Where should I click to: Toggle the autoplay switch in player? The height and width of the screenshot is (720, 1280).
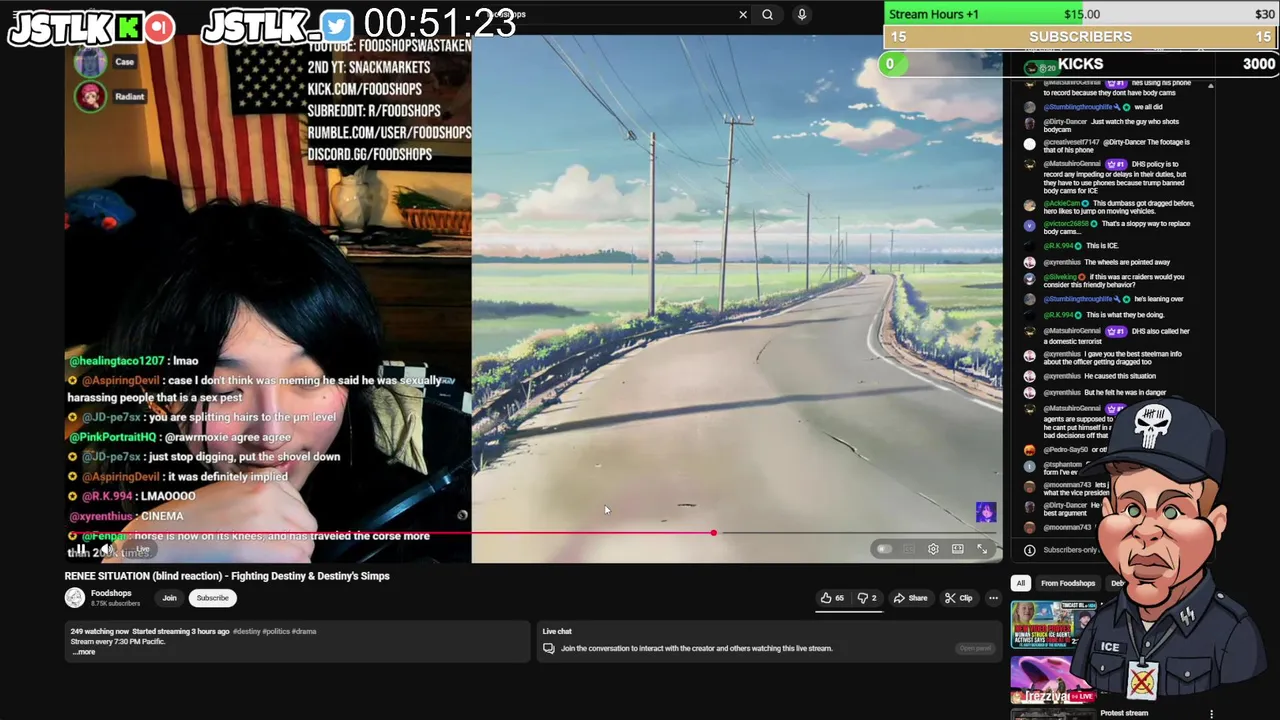883,549
